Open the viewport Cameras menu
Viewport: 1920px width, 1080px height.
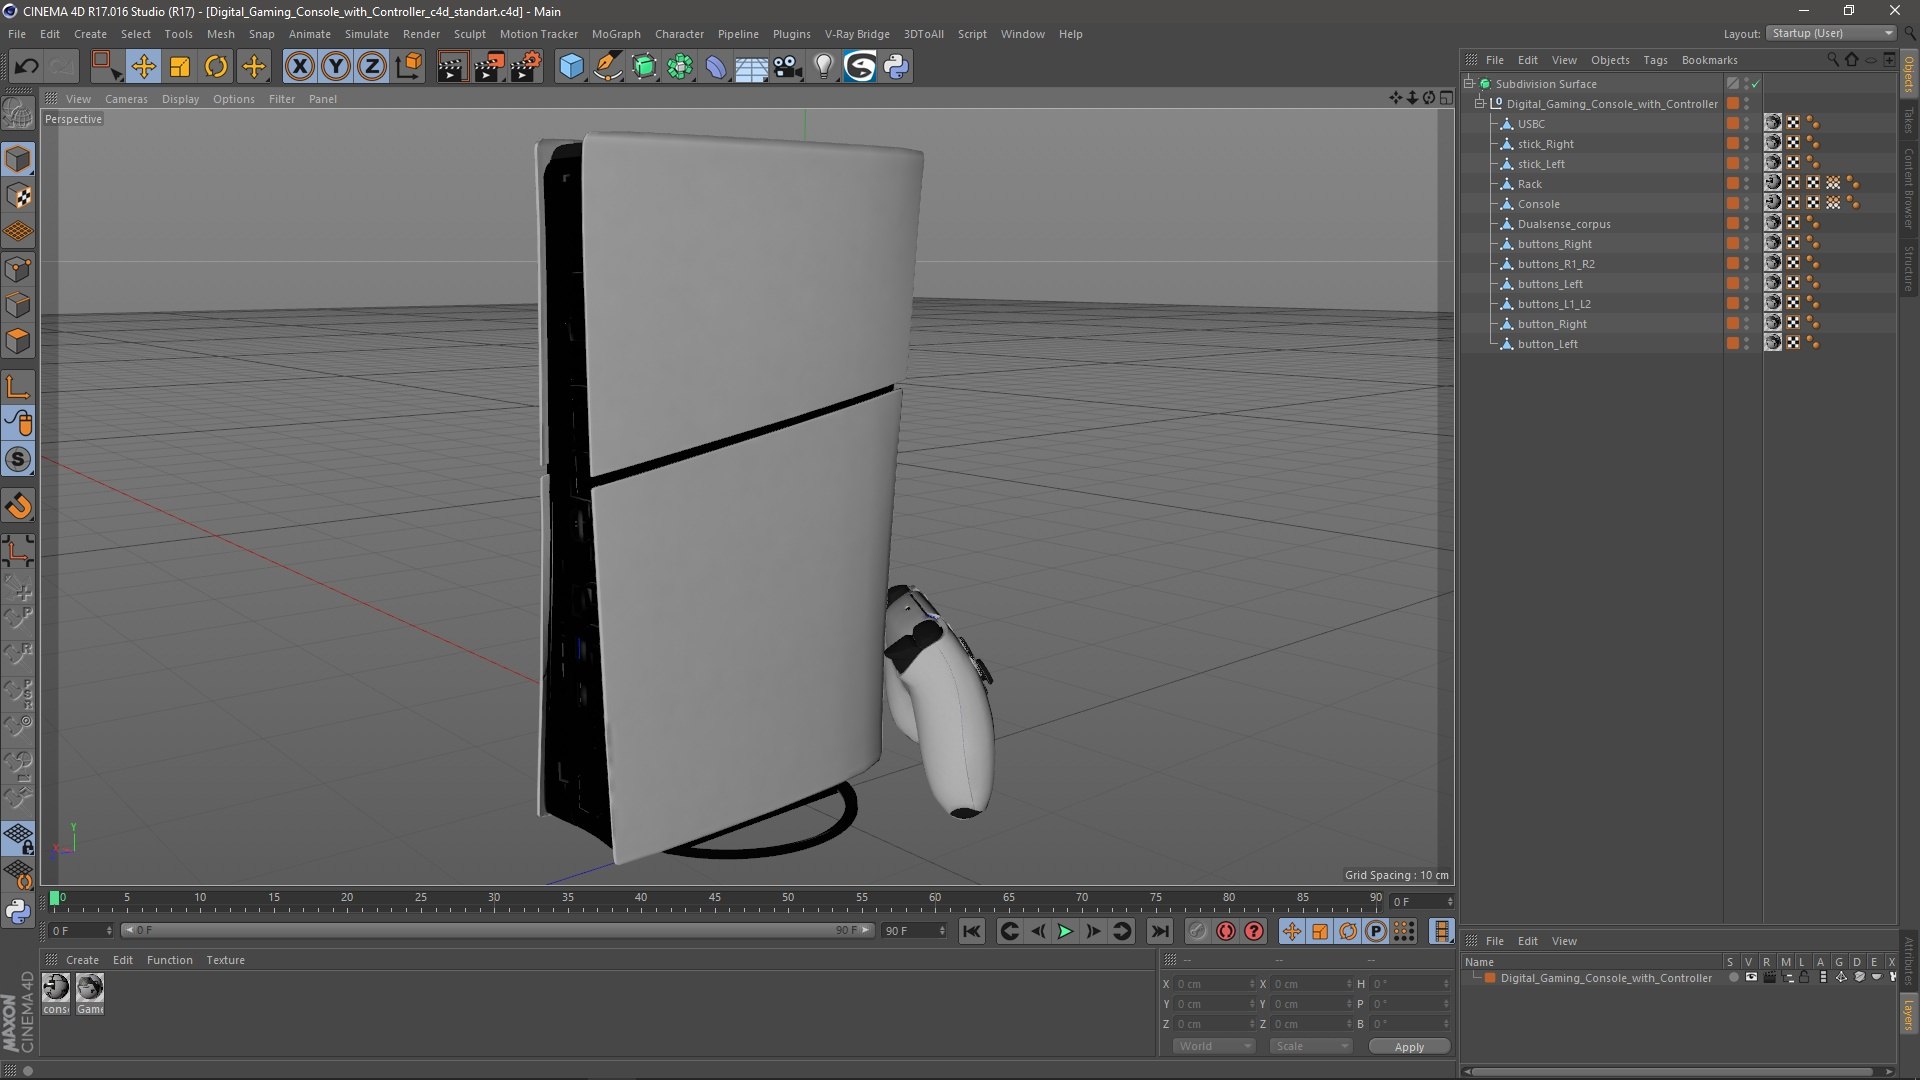coord(126,99)
